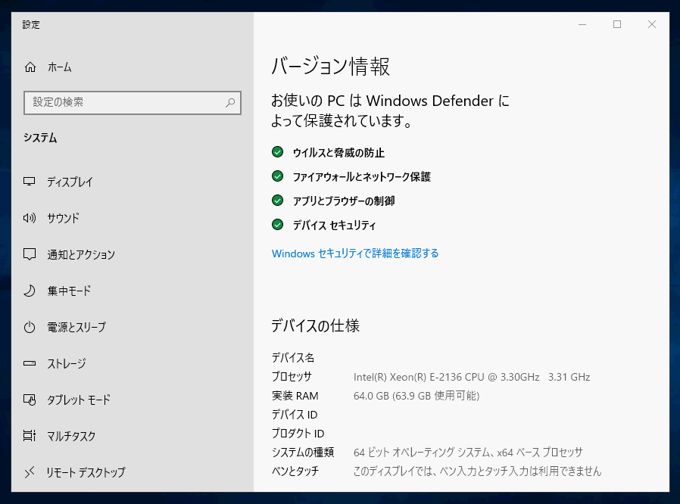The height and width of the screenshot is (504, 680).
Task: Click the 設定の検索 search field
Action: [x=132, y=103]
